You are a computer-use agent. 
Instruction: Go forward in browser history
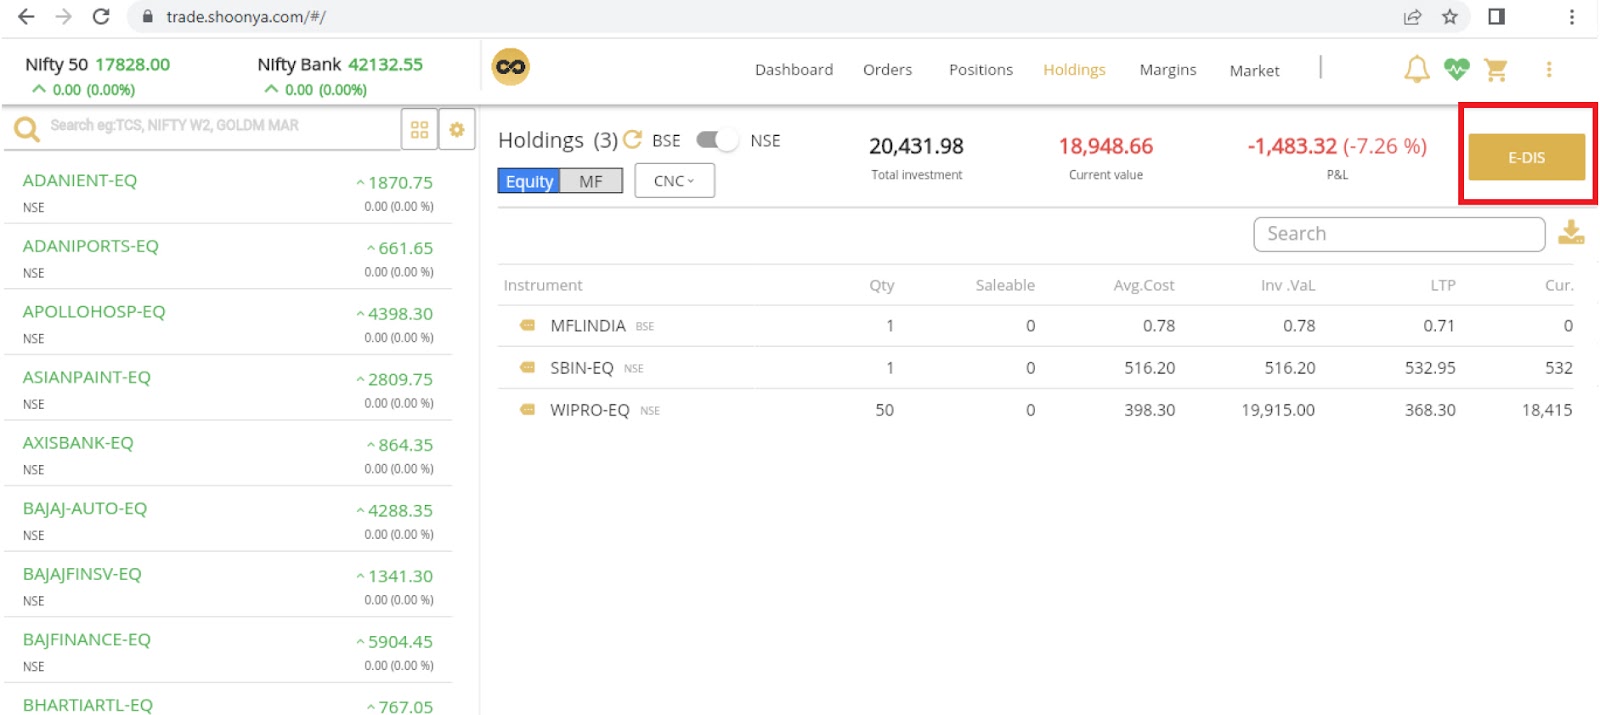point(63,17)
